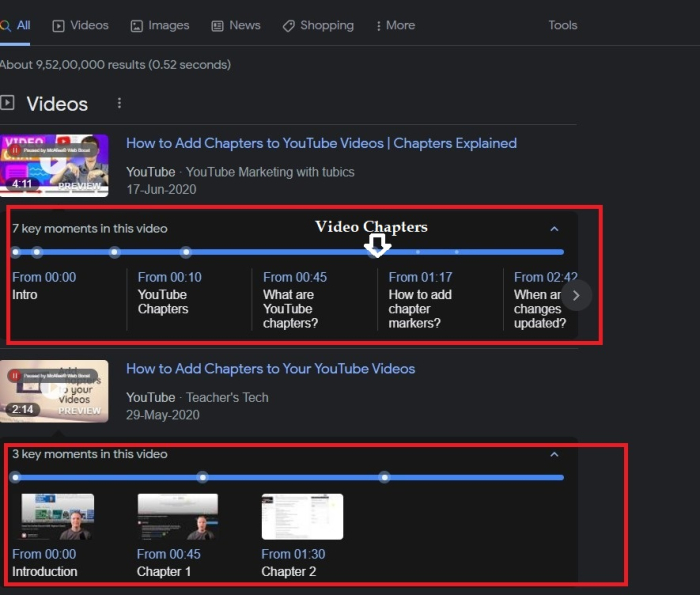Open 'How to Add Chapters to YouTube Videos | Chapters Explained' link
Image resolution: width=700 pixels, height=595 pixels.
tap(321, 143)
